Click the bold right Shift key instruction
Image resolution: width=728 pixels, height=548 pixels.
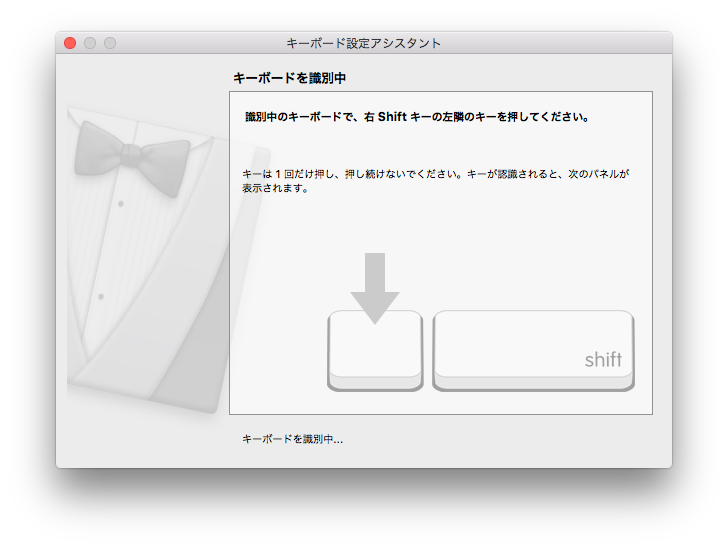pos(417,117)
